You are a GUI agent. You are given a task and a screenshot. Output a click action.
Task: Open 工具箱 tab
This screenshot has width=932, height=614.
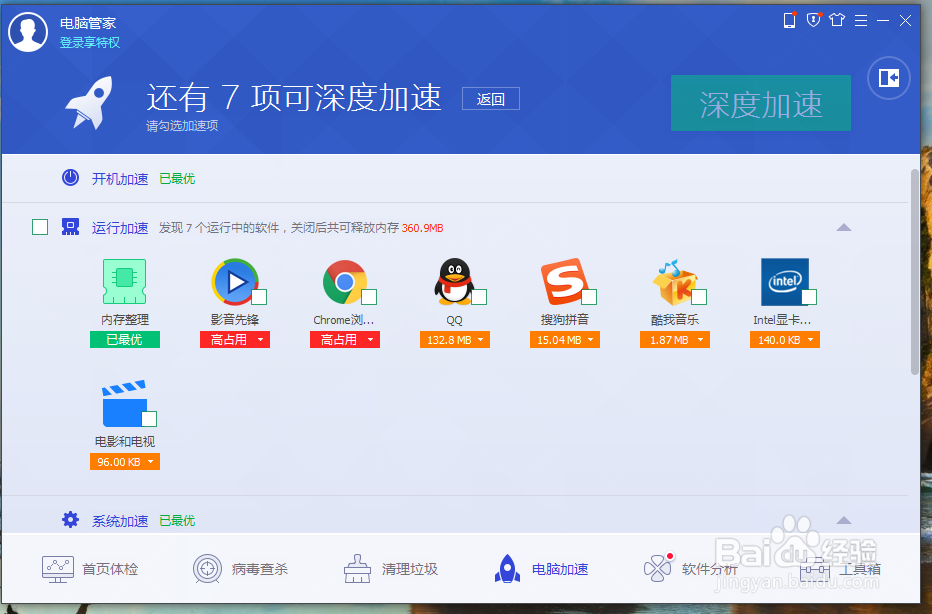pos(840,569)
